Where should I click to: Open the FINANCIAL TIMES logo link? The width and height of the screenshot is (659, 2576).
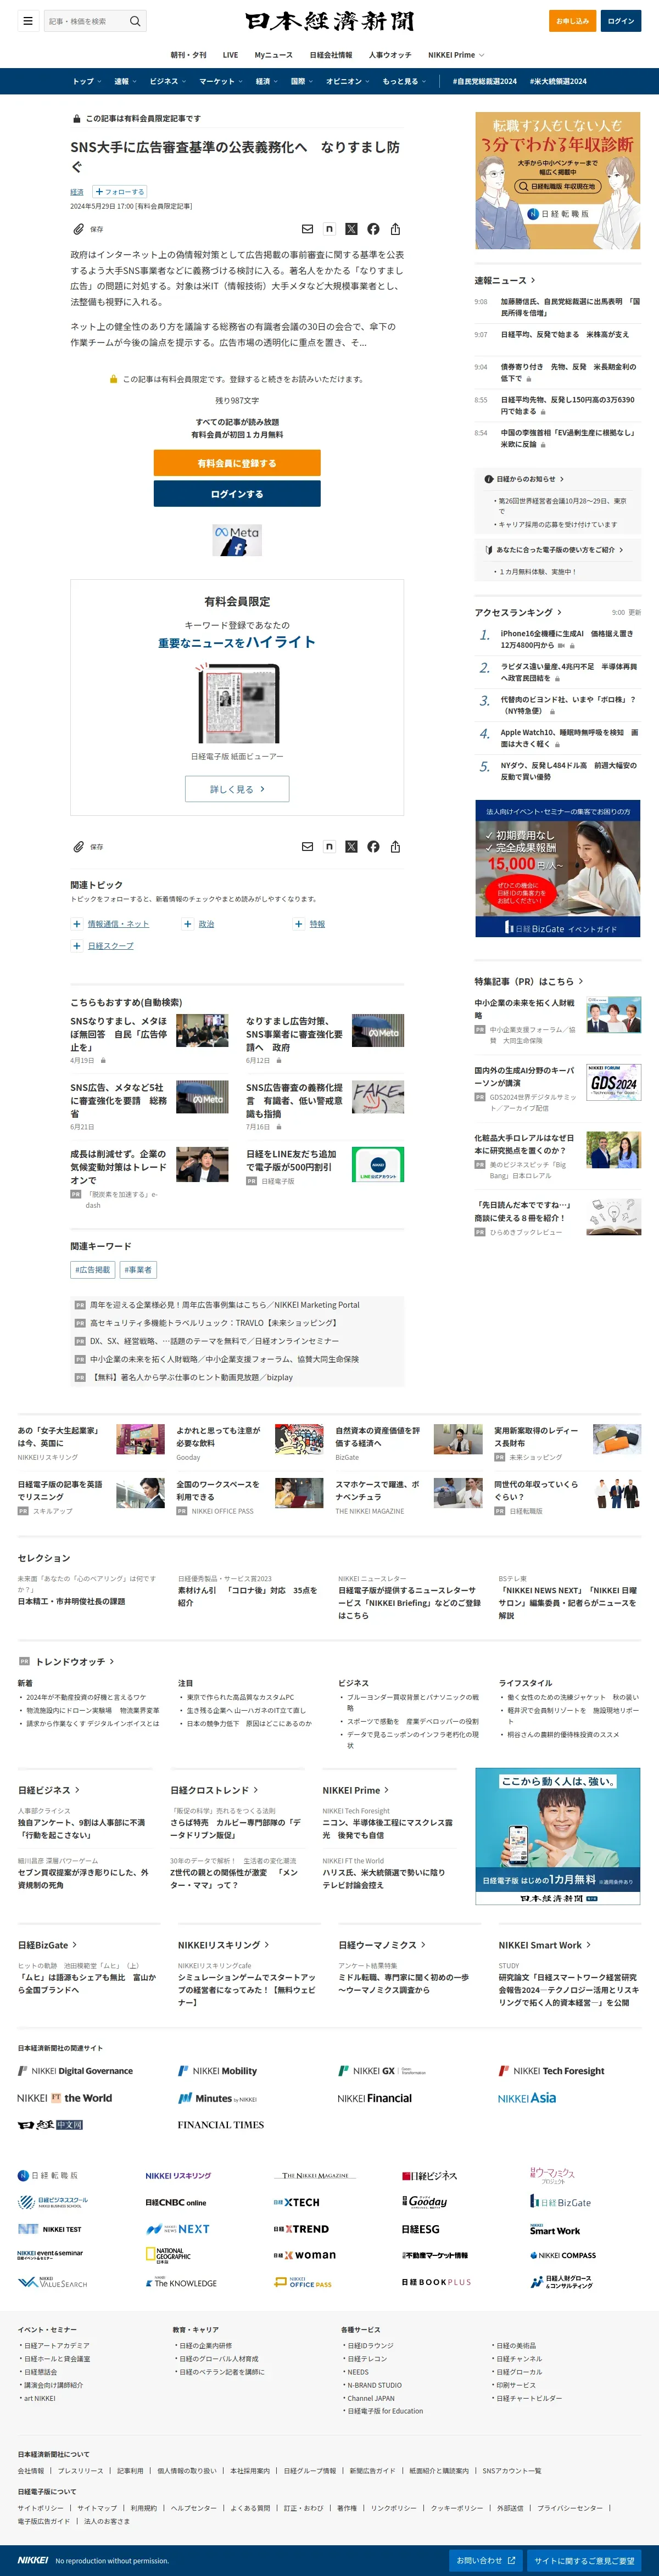tap(221, 2125)
